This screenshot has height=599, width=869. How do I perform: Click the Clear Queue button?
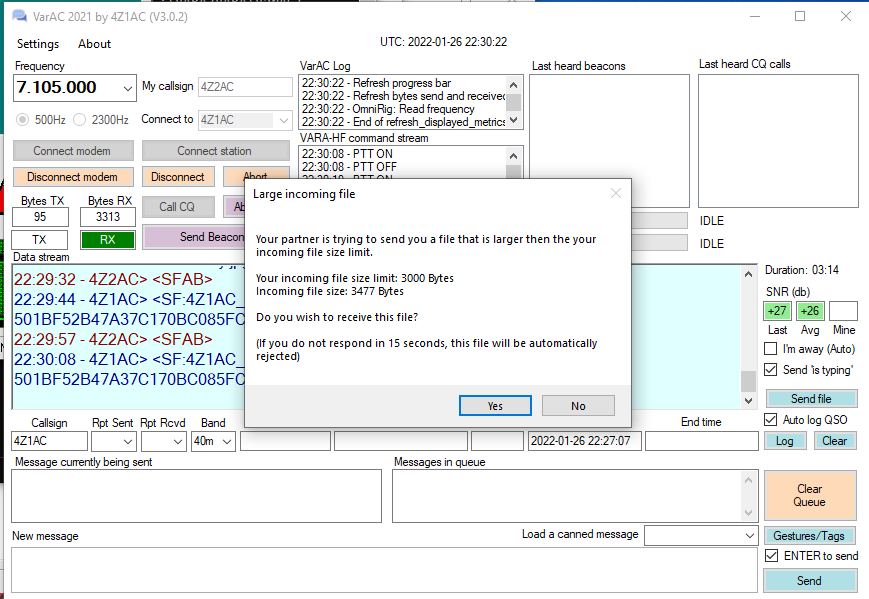pos(810,495)
